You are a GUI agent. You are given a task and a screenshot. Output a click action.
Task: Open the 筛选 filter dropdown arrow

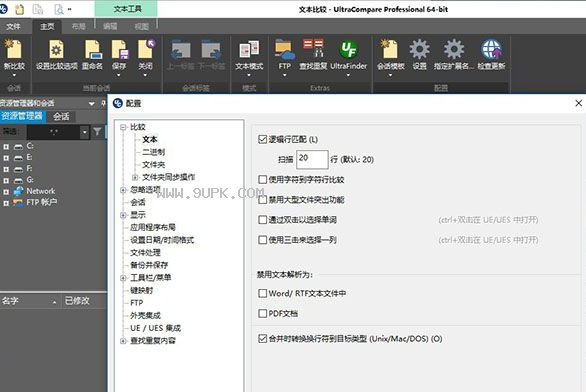85,132
